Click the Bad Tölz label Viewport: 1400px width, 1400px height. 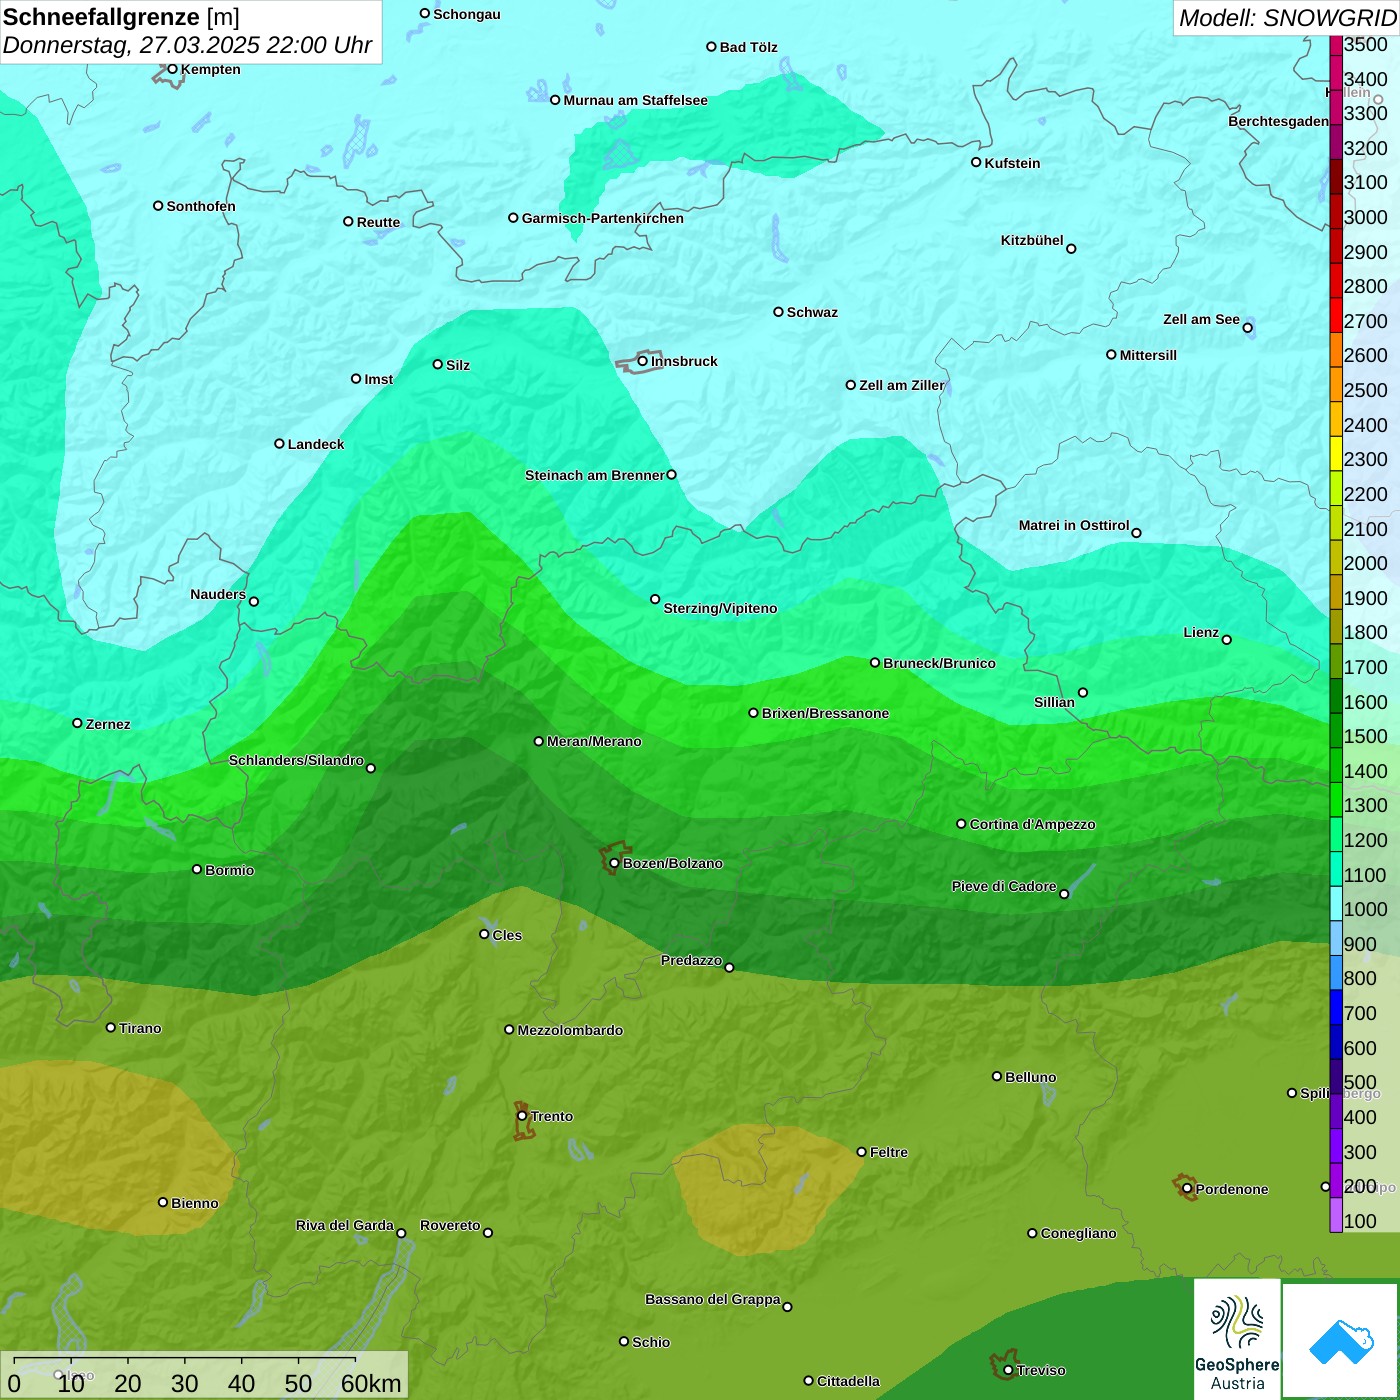point(749,47)
